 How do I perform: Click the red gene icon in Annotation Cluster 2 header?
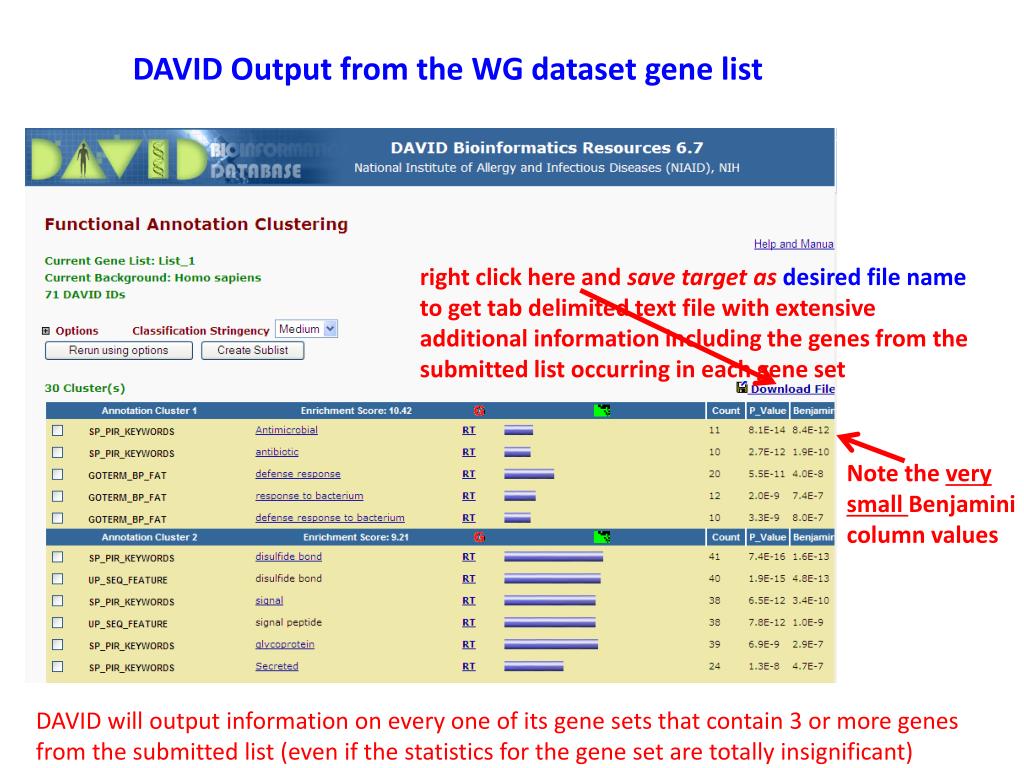pos(479,537)
